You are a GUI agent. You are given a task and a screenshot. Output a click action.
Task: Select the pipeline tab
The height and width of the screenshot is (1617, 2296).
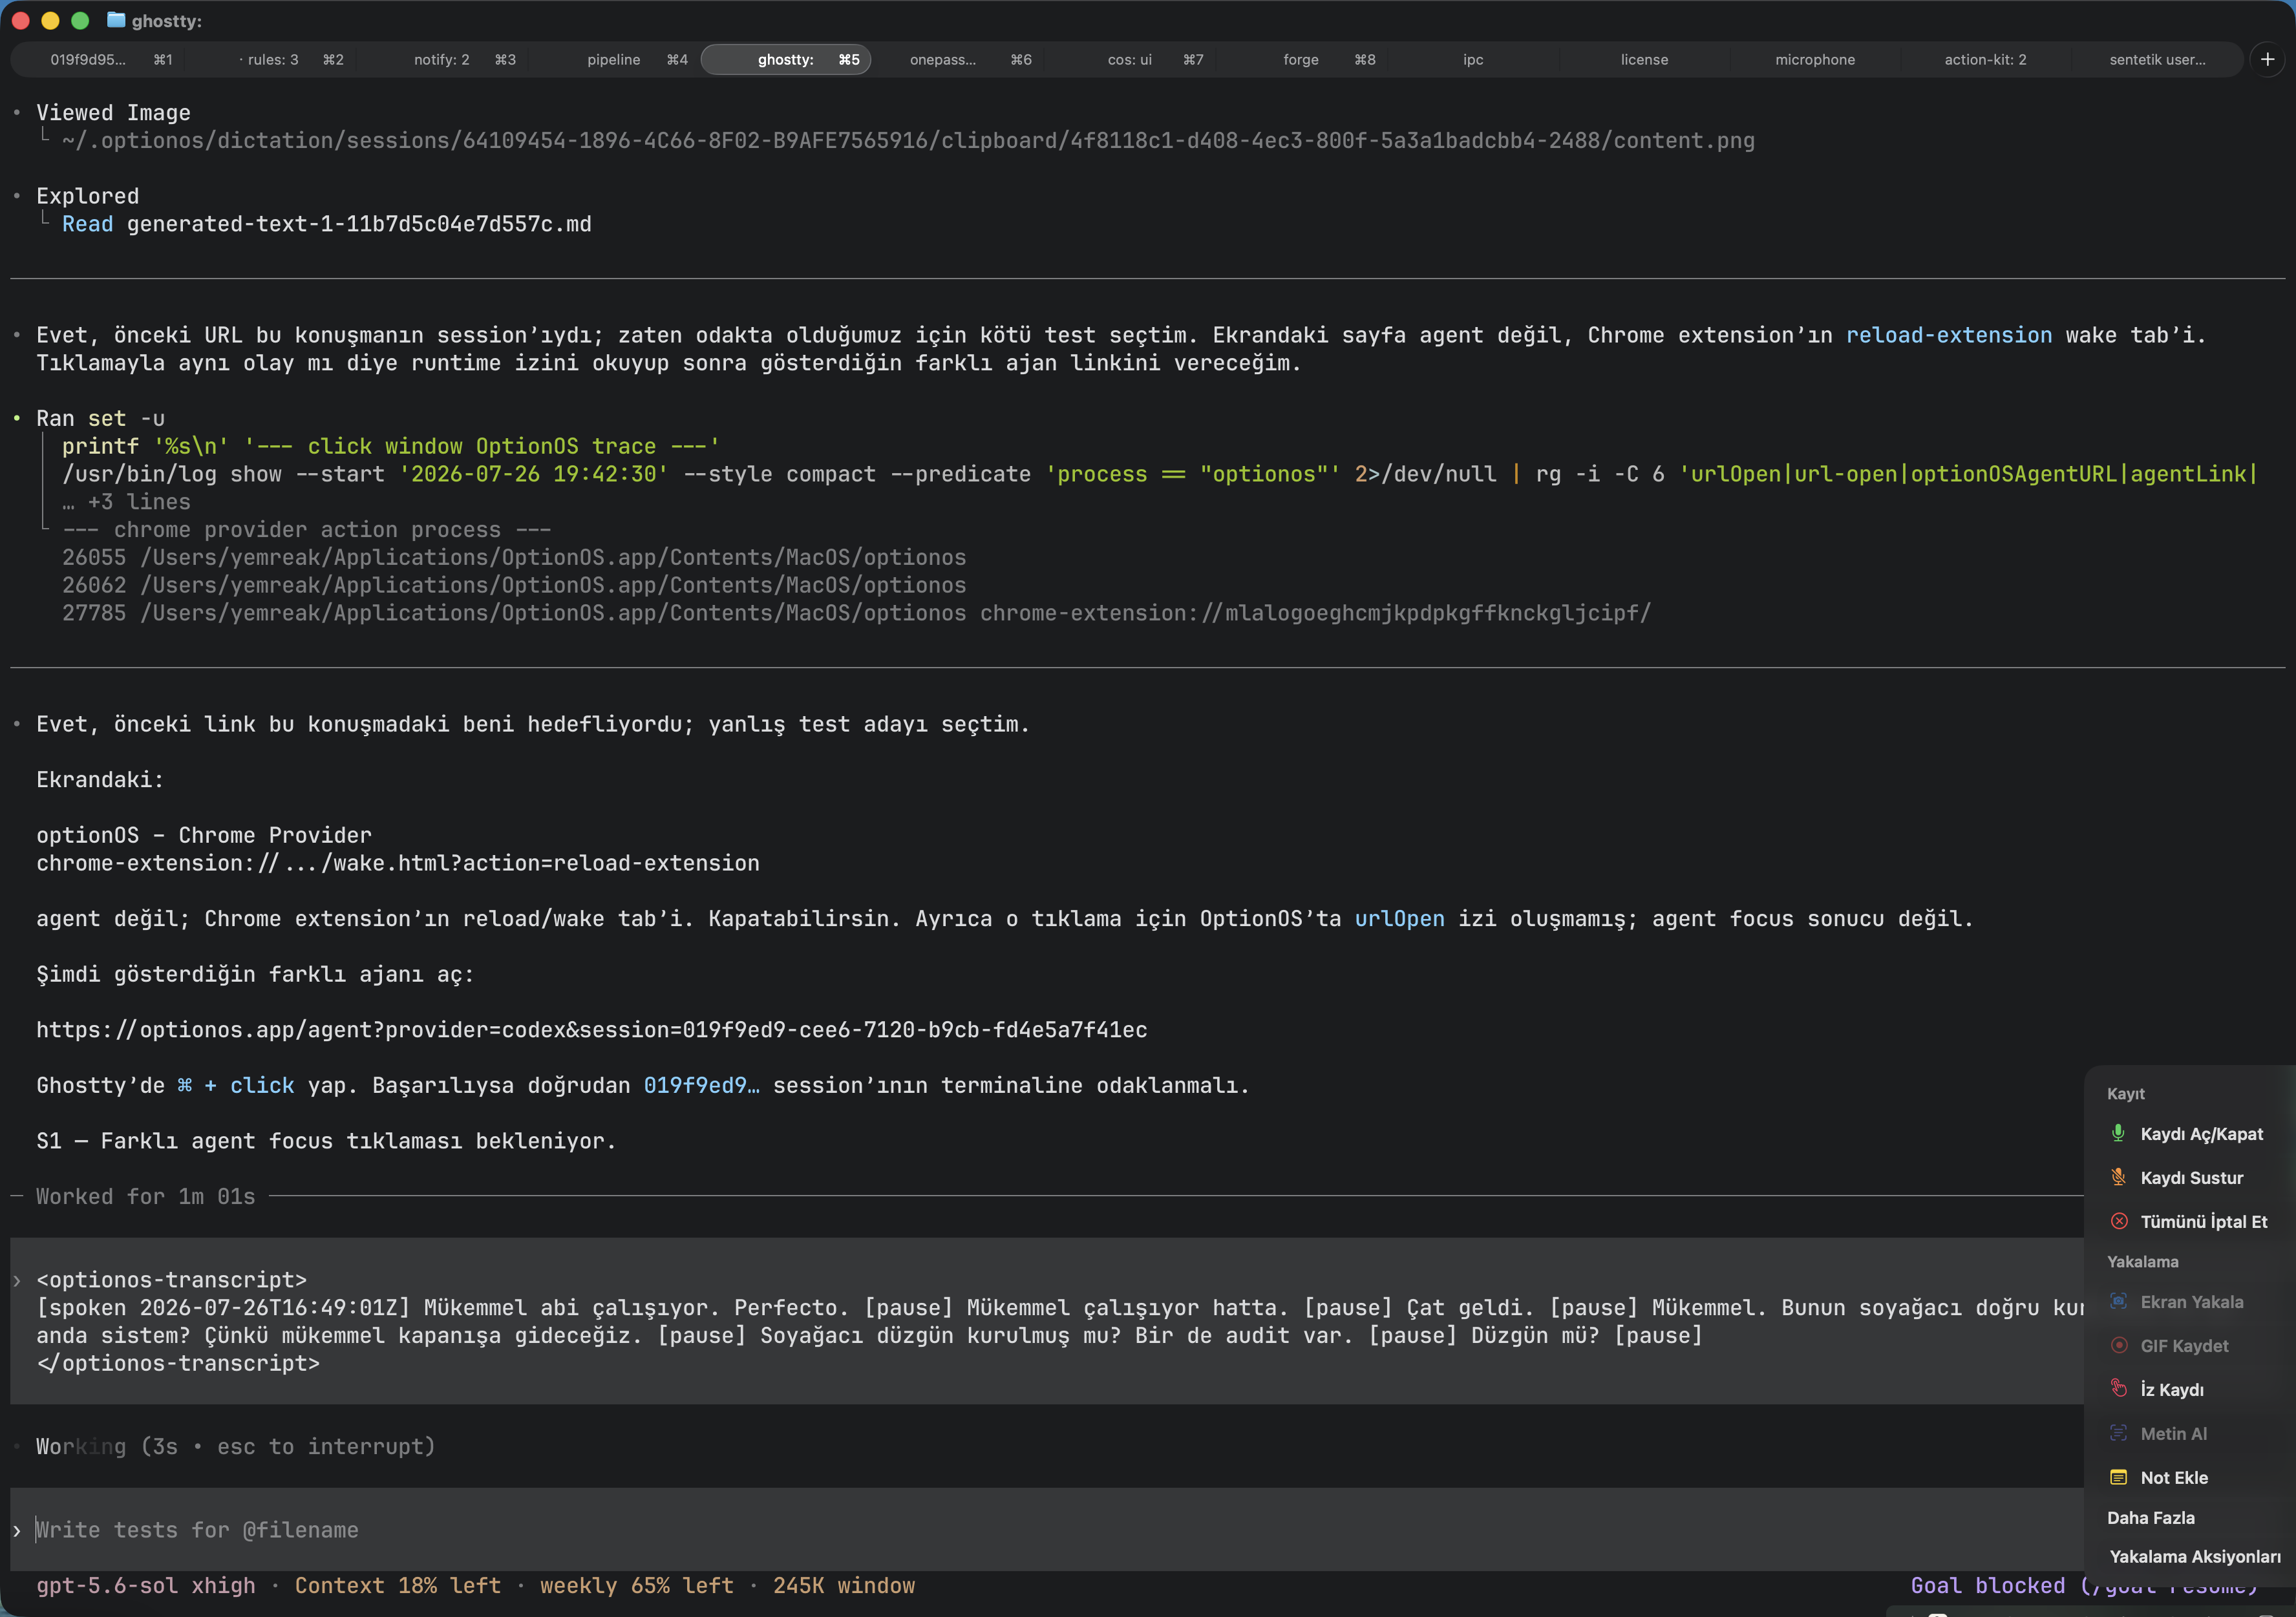(x=614, y=60)
